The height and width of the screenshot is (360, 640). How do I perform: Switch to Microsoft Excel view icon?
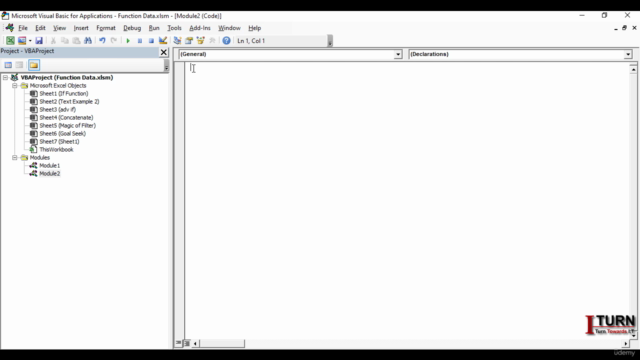[x=10, y=40]
